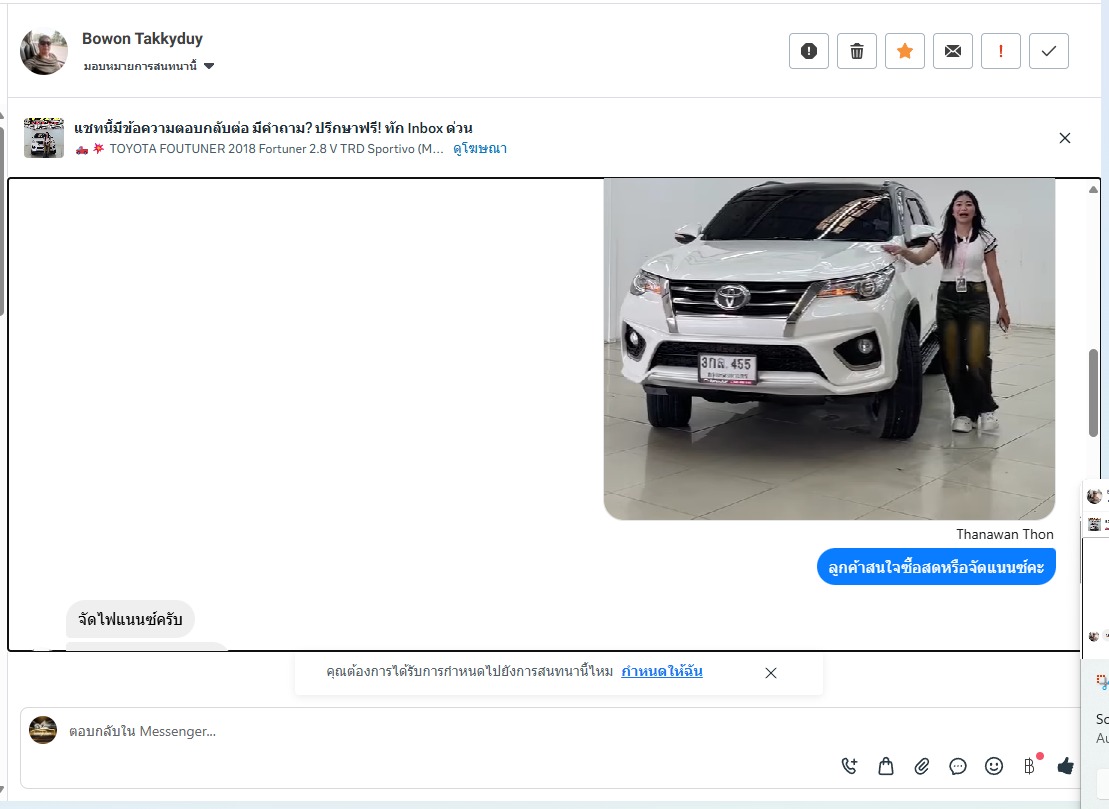Click the chat scroll up arrow
Viewport: 1109px width, 809px height.
(x=1093, y=189)
